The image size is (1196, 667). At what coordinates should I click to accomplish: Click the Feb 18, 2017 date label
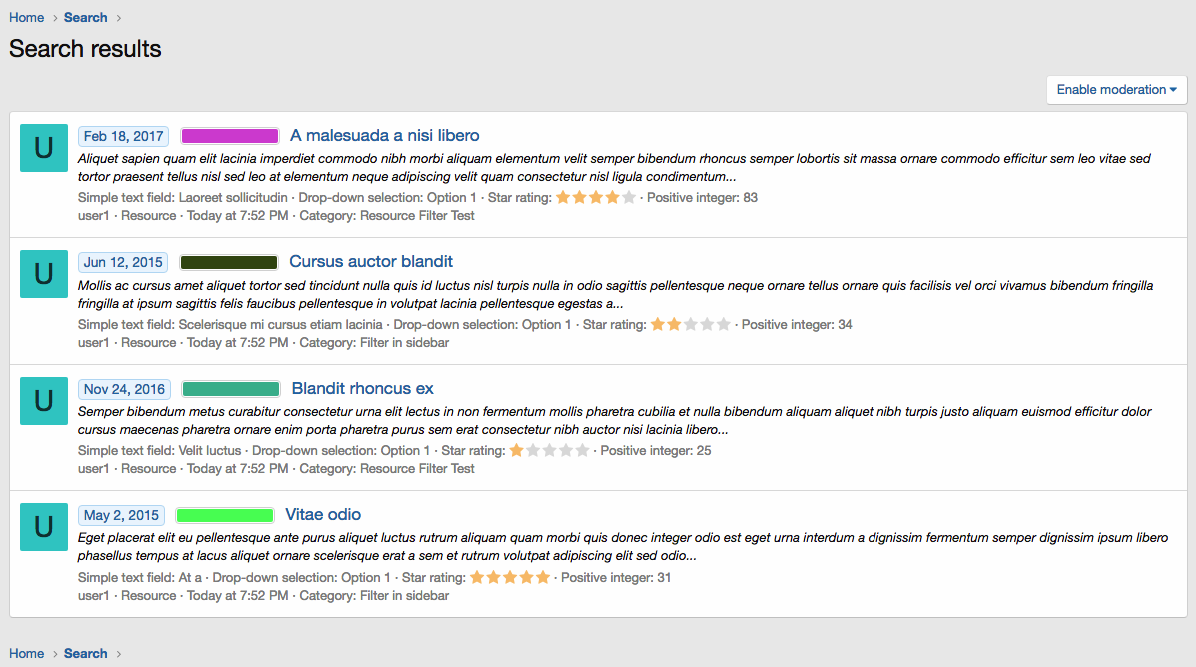124,136
